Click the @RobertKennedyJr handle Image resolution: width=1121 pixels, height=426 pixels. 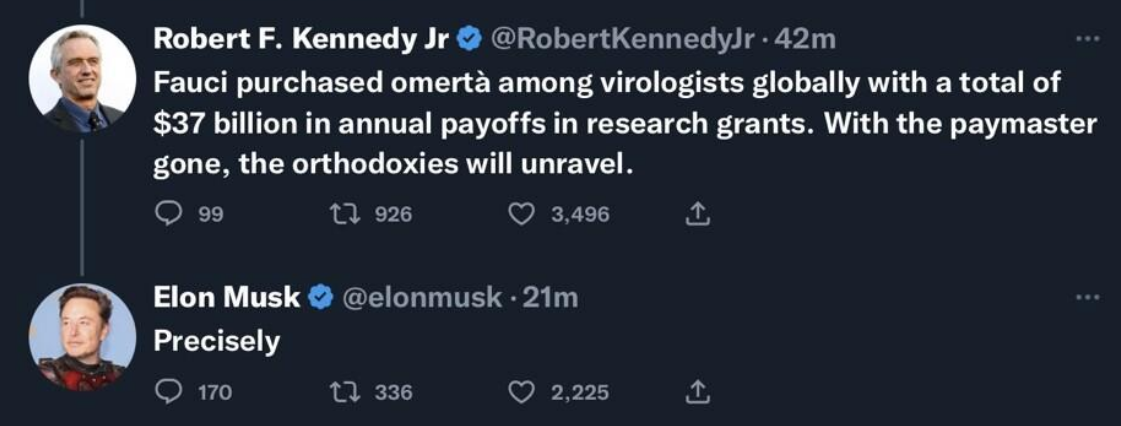pos(618,39)
